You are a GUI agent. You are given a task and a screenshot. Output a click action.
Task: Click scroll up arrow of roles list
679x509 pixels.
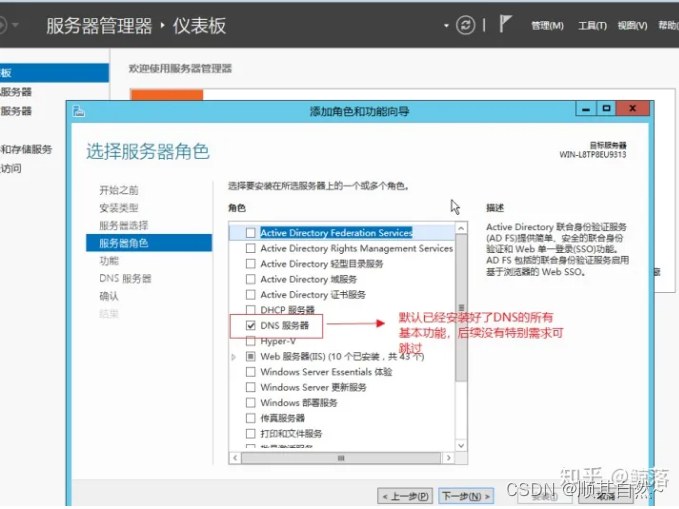pos(461,228)
